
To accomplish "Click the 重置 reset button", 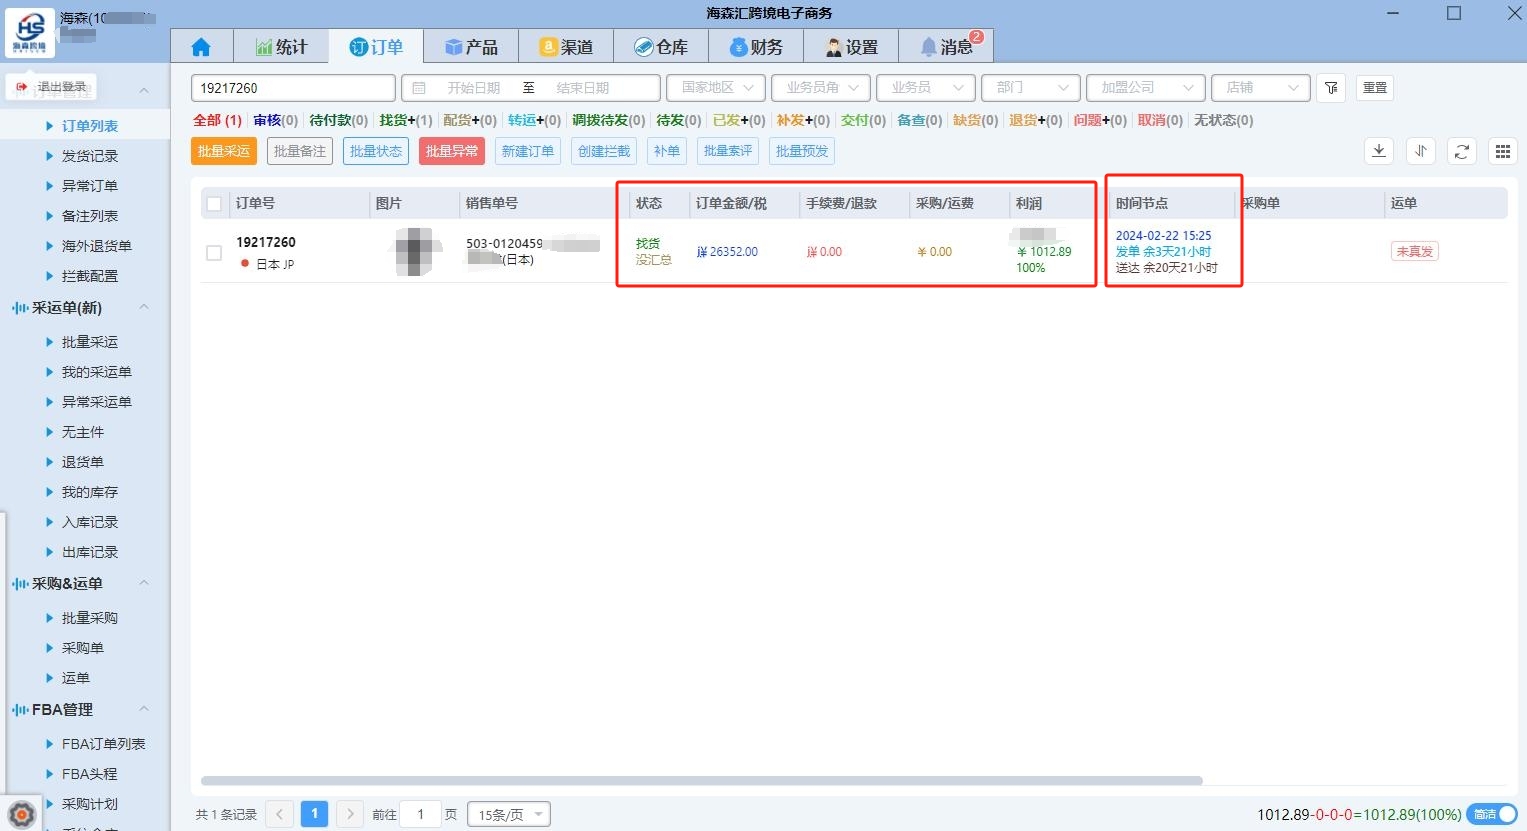I will (1375, 88).
